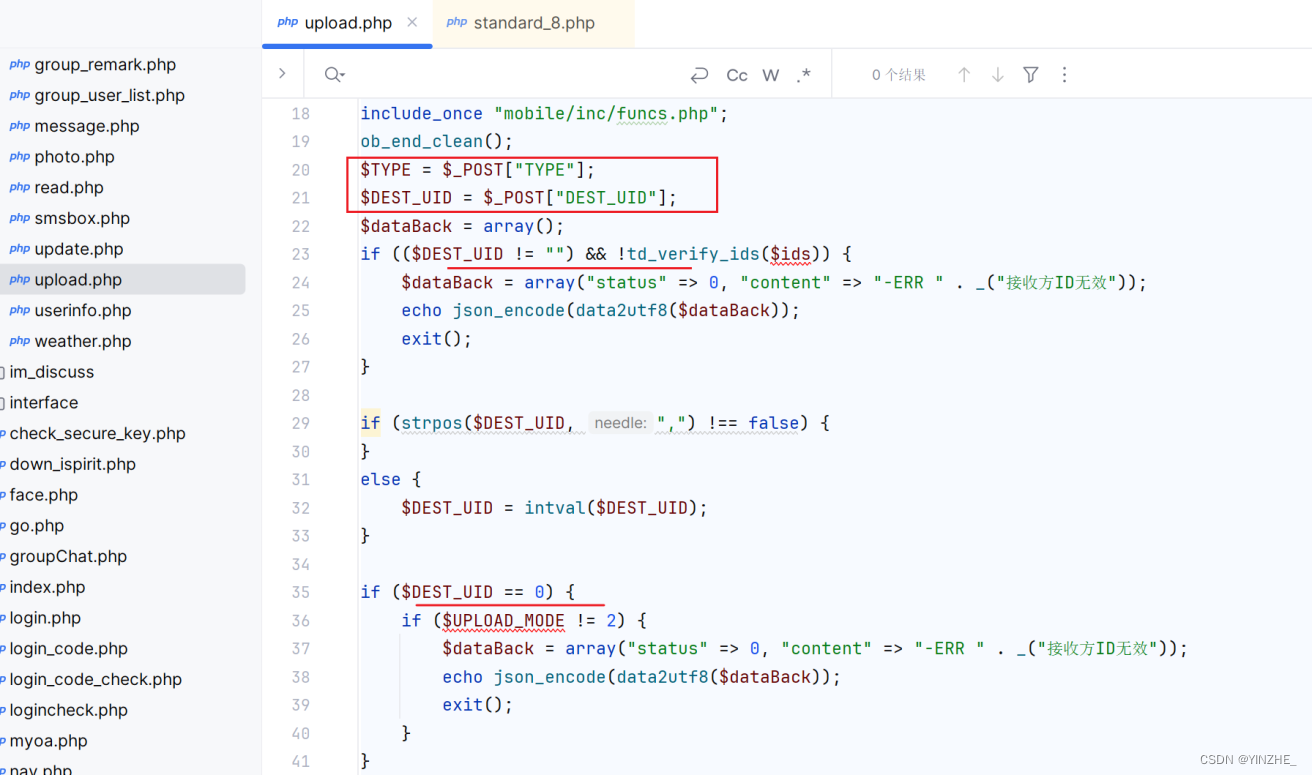
Task: Select upload.php in the file tree
Action: point(78,280)
